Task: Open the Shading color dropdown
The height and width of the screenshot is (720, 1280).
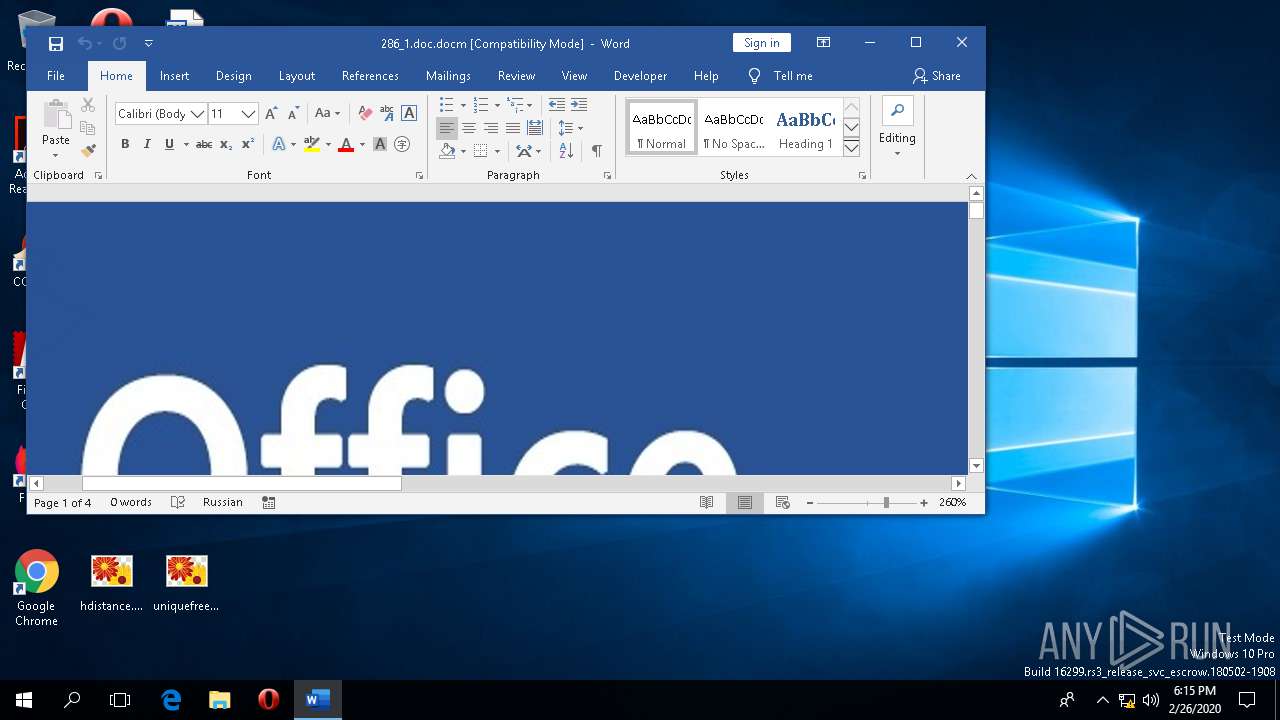Action: pyautogui.click(x=464, y=151)
